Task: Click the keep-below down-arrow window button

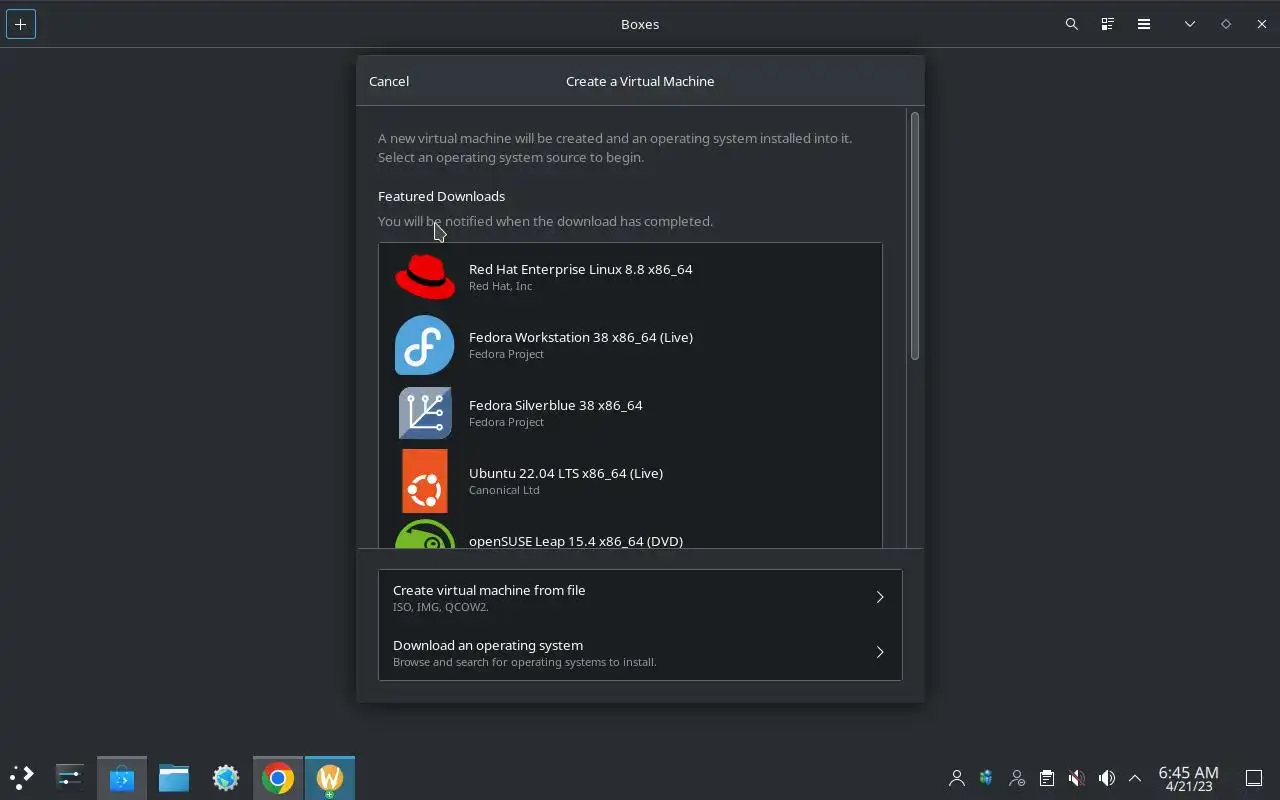Action: point(1190,24)
